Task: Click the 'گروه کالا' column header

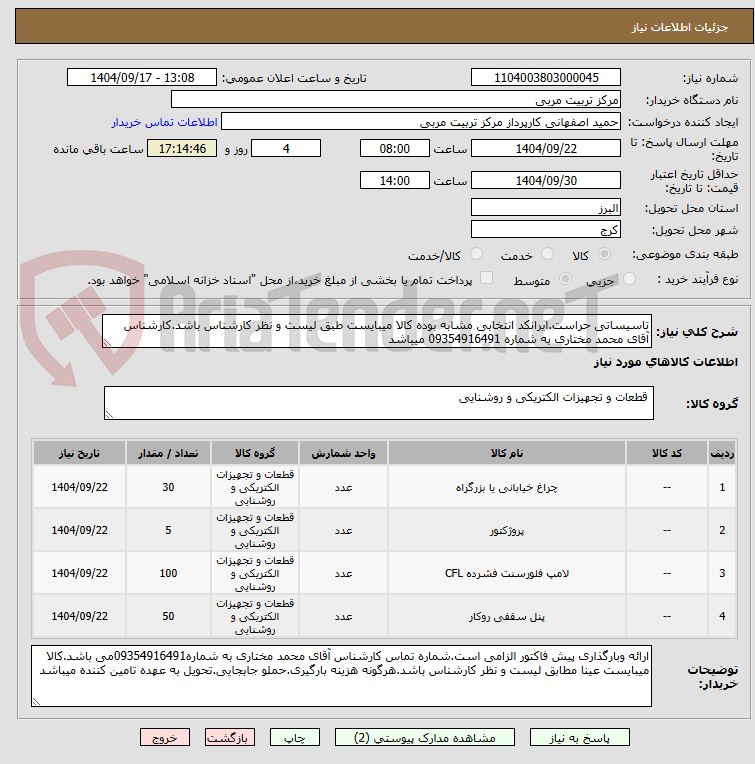Action: pyautogui.click(x=255, y=453)
